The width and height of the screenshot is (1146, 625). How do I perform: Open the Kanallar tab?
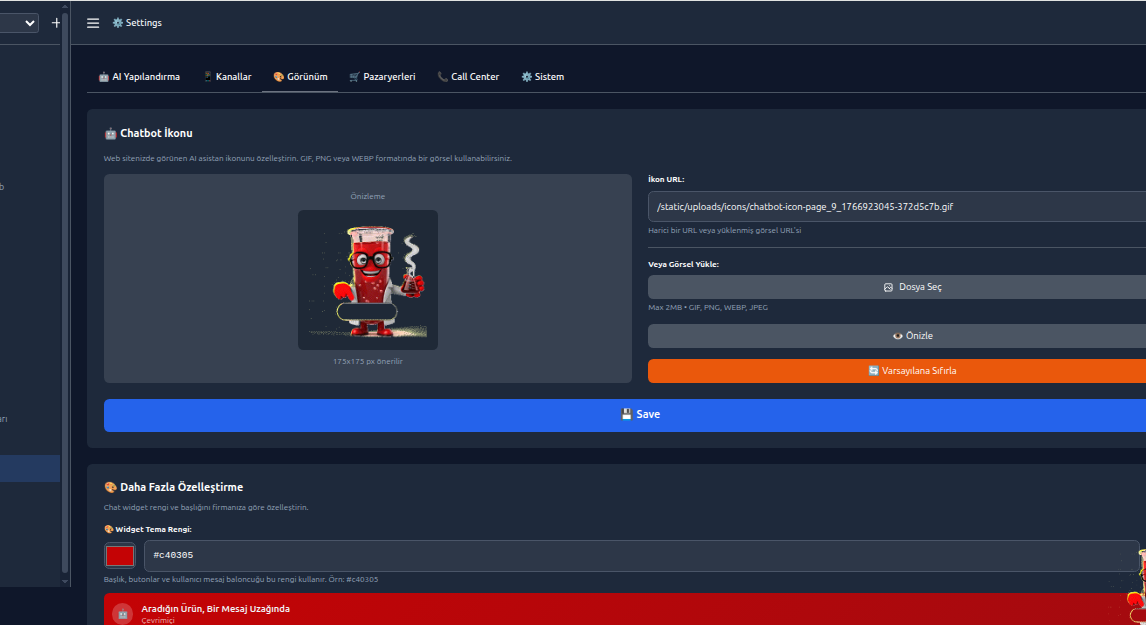227,75
